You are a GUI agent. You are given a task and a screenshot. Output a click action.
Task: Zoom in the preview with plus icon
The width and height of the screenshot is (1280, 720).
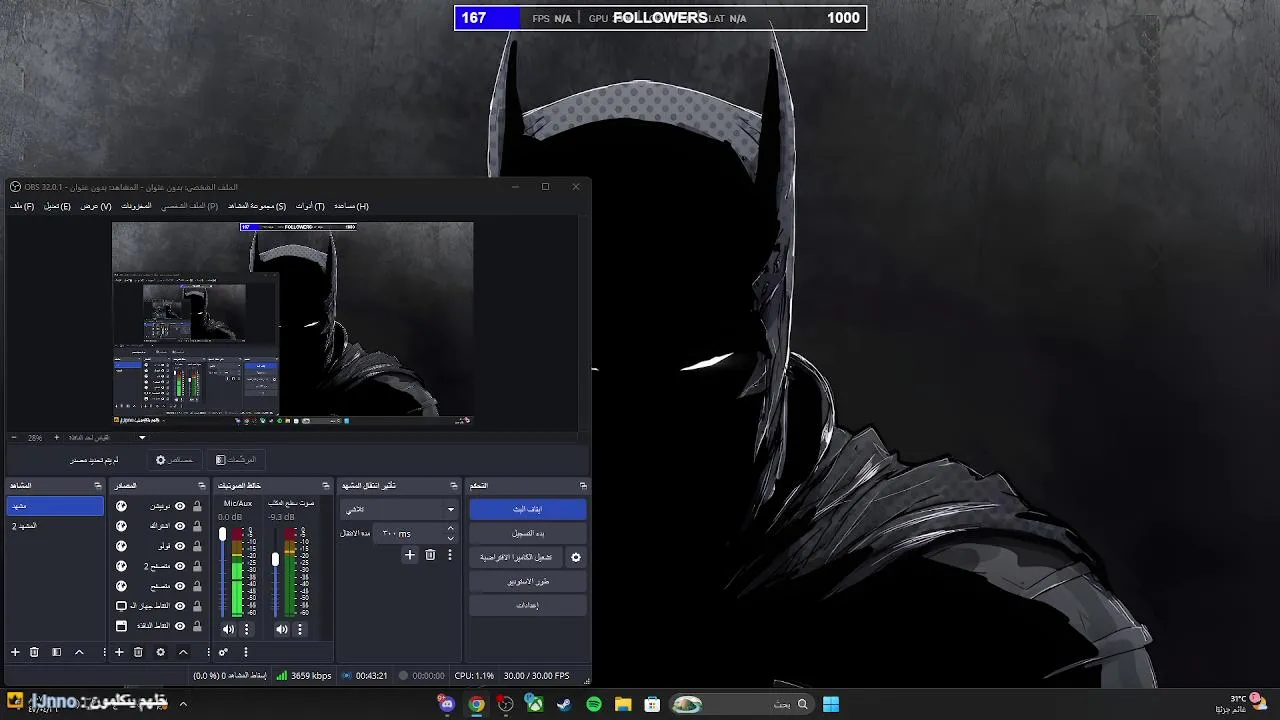56,438
